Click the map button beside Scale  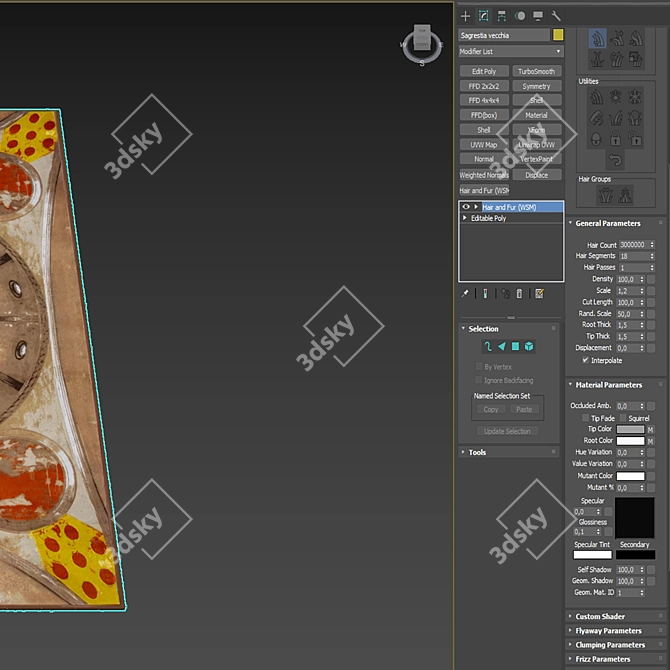(x=651, y=291)
